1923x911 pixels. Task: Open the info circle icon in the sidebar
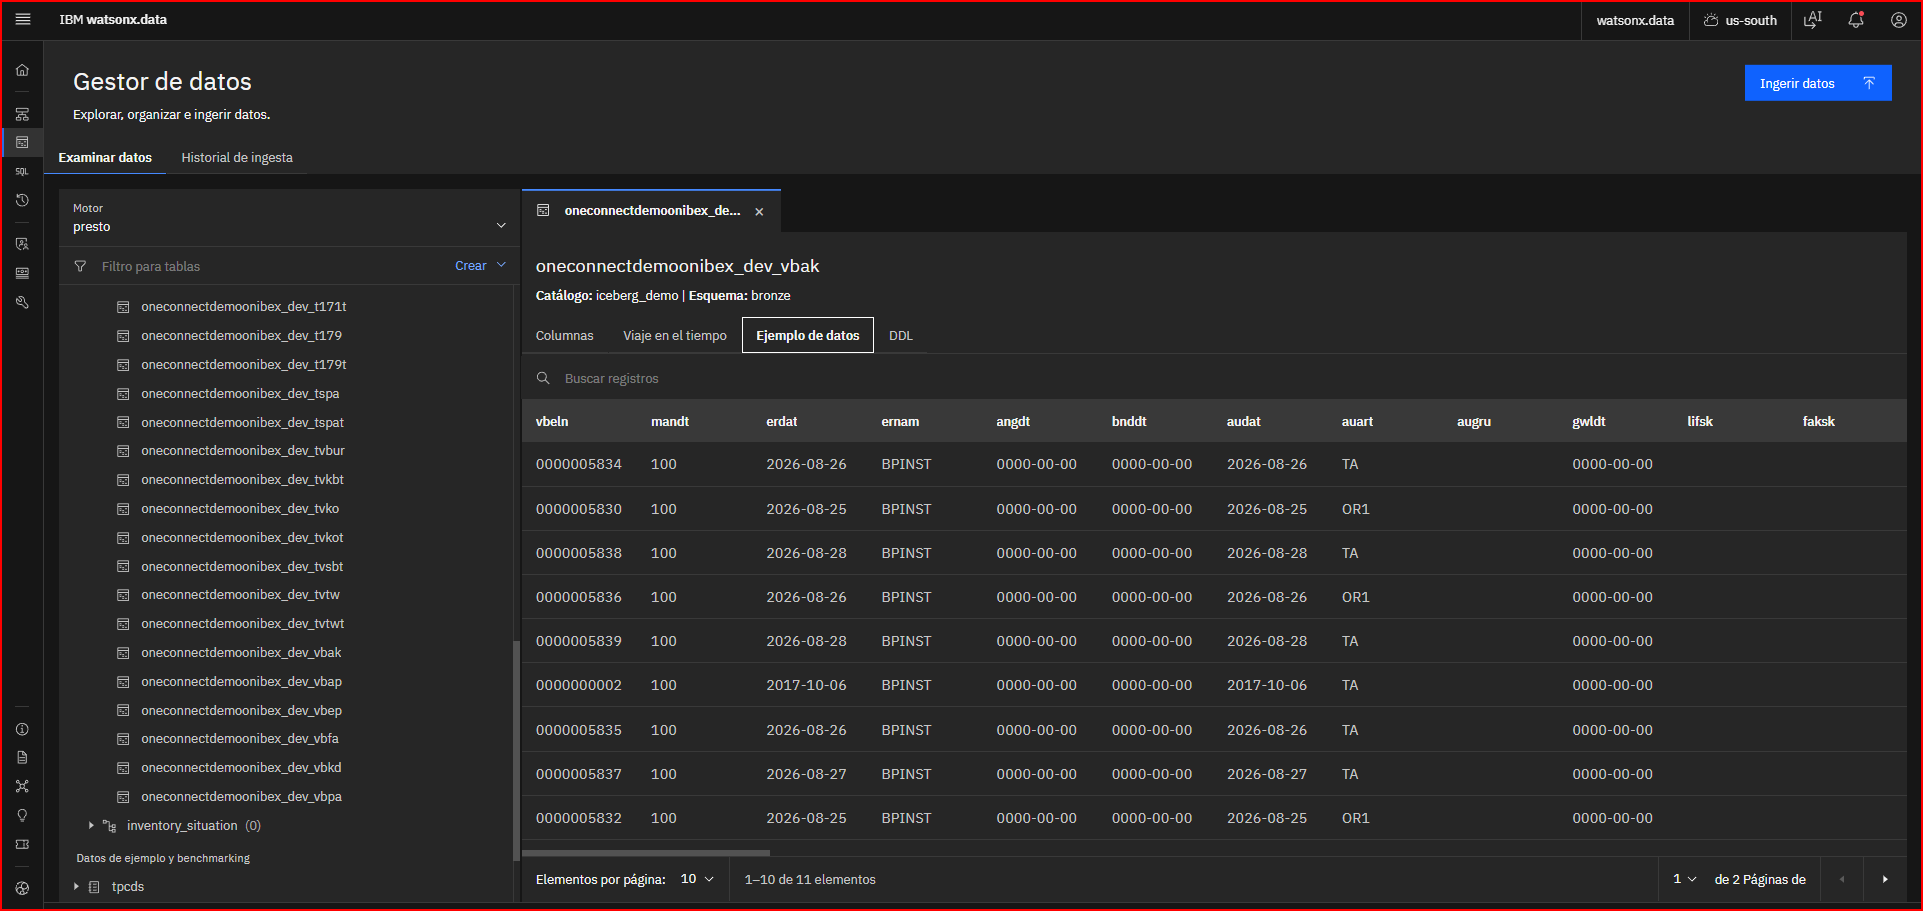click(22, 729)
